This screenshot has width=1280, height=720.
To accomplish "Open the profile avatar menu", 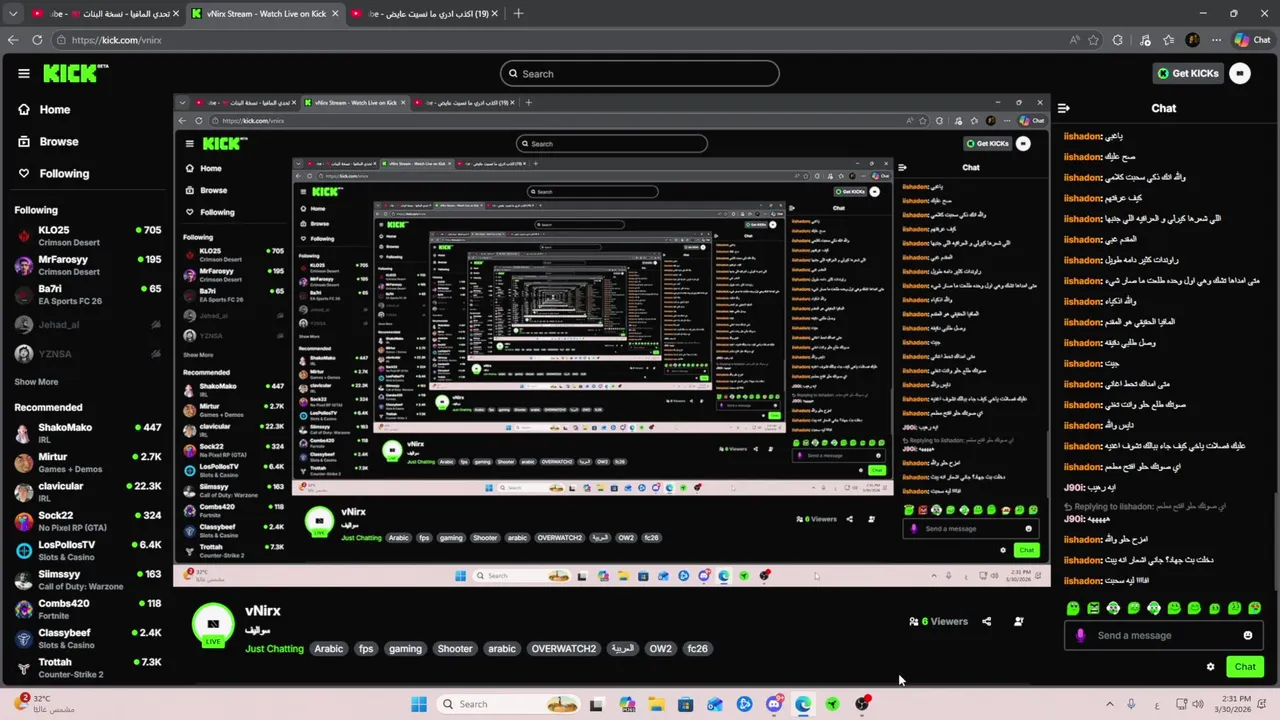I will coord(1240,73).
